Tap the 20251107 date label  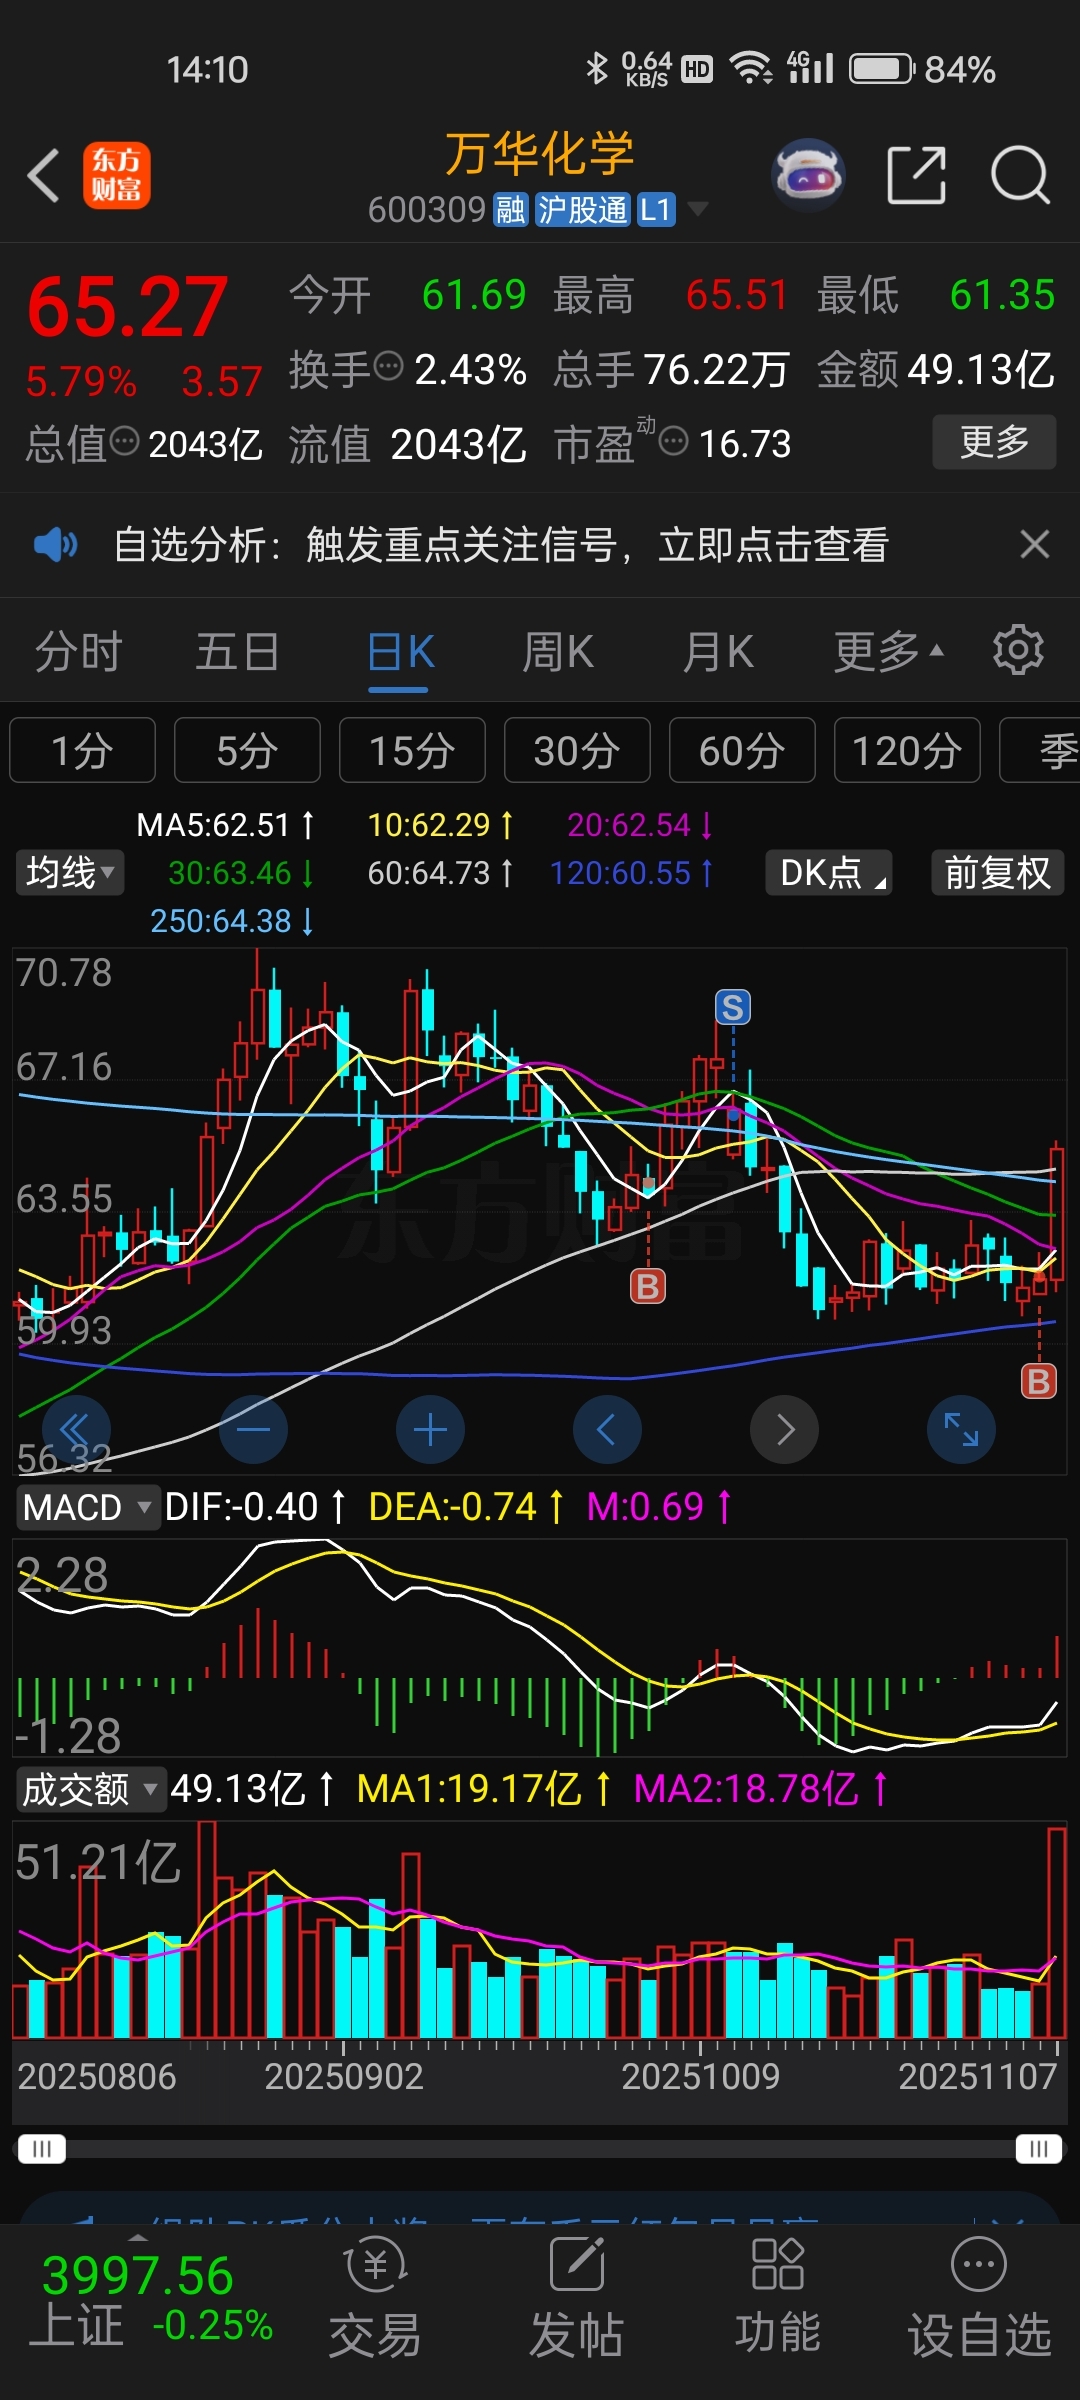(978, 2077)
